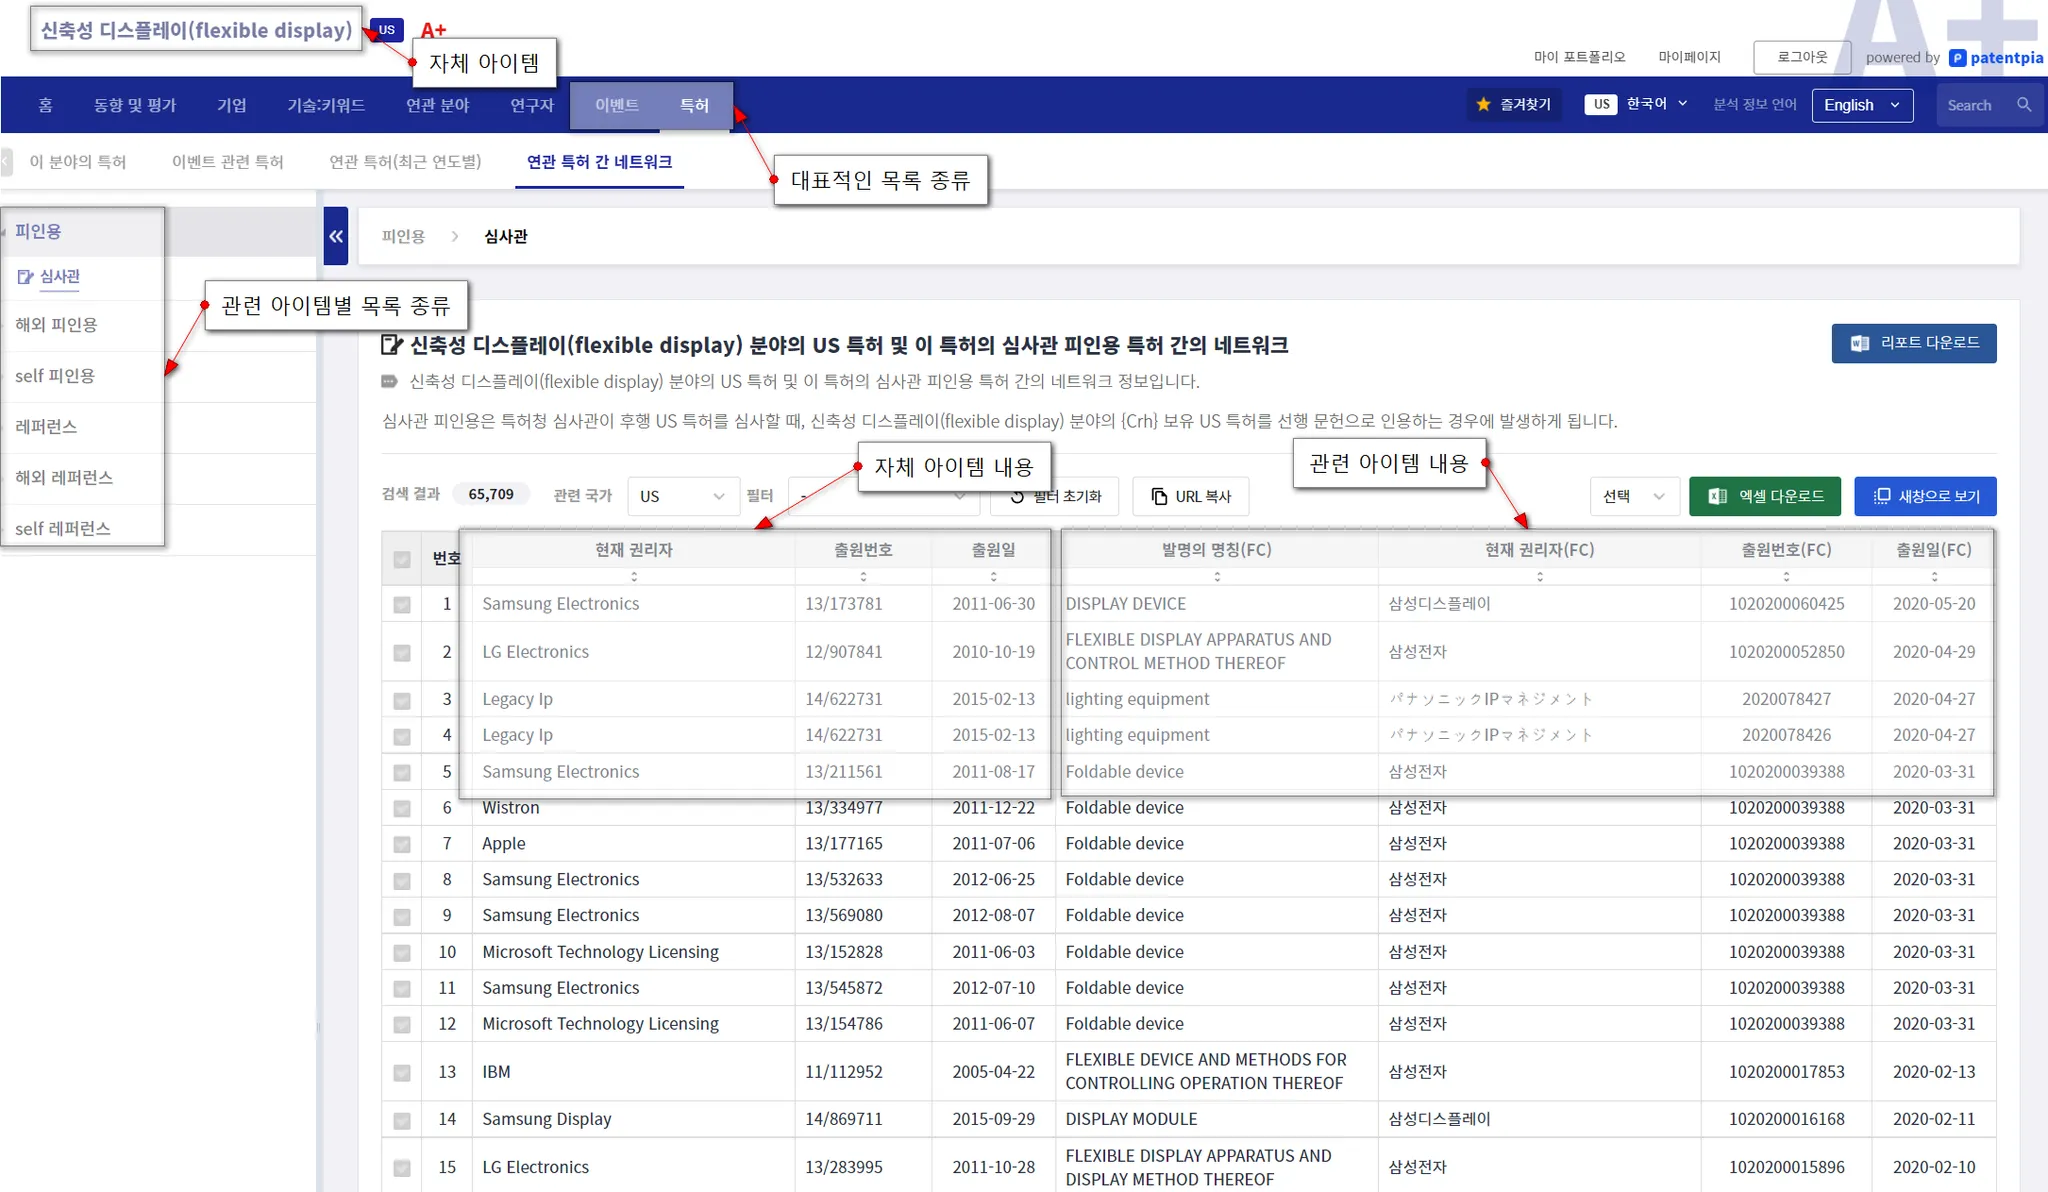The height and width of the screenshot is (1192, 2048).
Task: Click Excel icon on download button
Action: (1717, 496)
